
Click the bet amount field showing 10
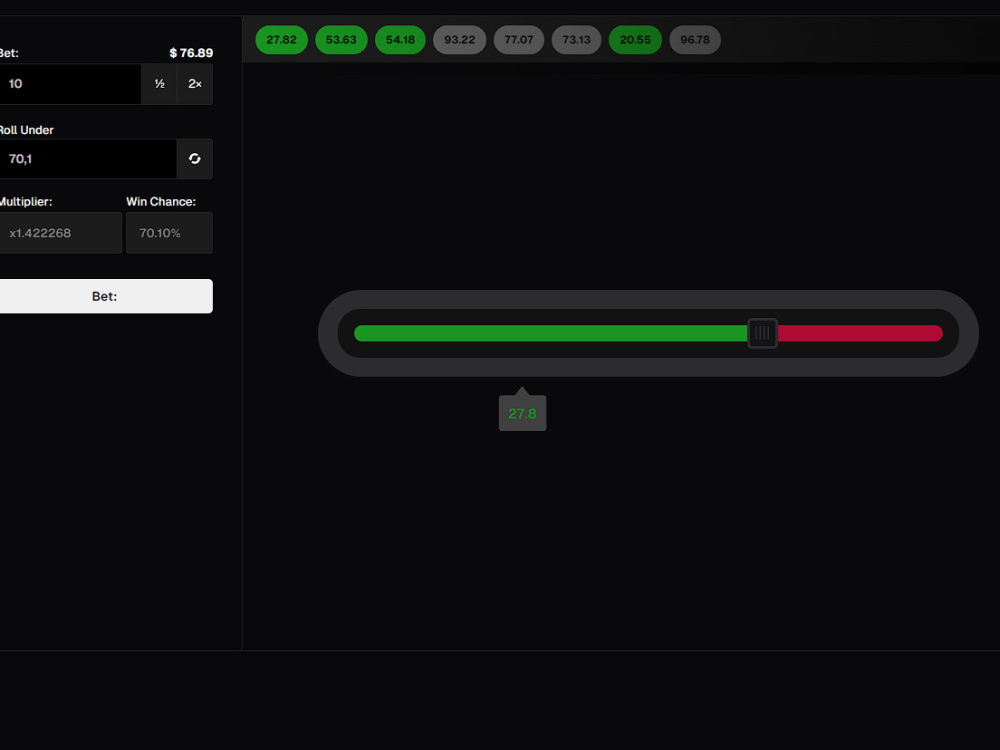click(70, 84)
